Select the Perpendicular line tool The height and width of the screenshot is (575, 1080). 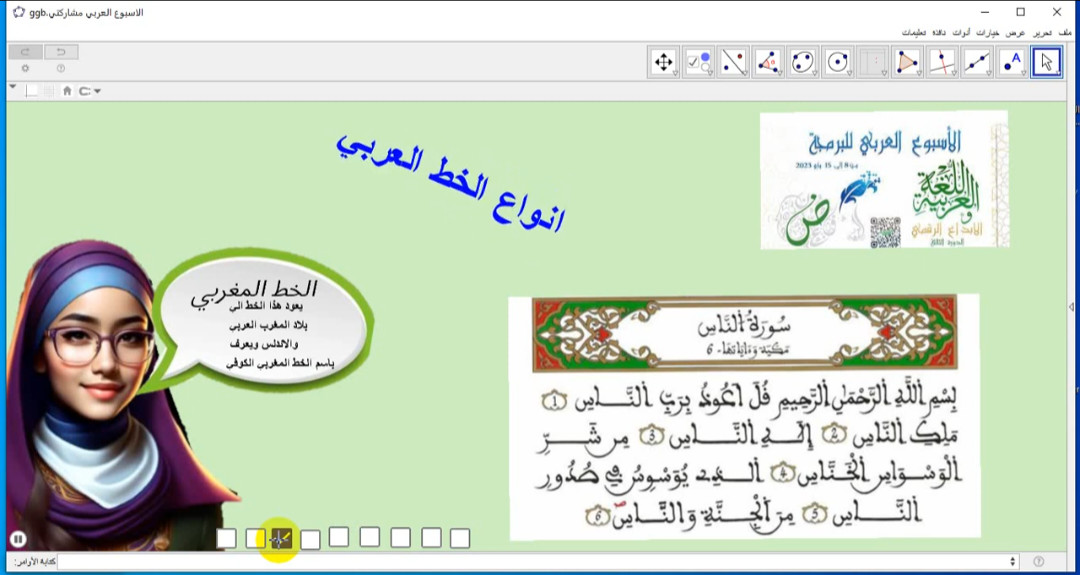[942, 62]
